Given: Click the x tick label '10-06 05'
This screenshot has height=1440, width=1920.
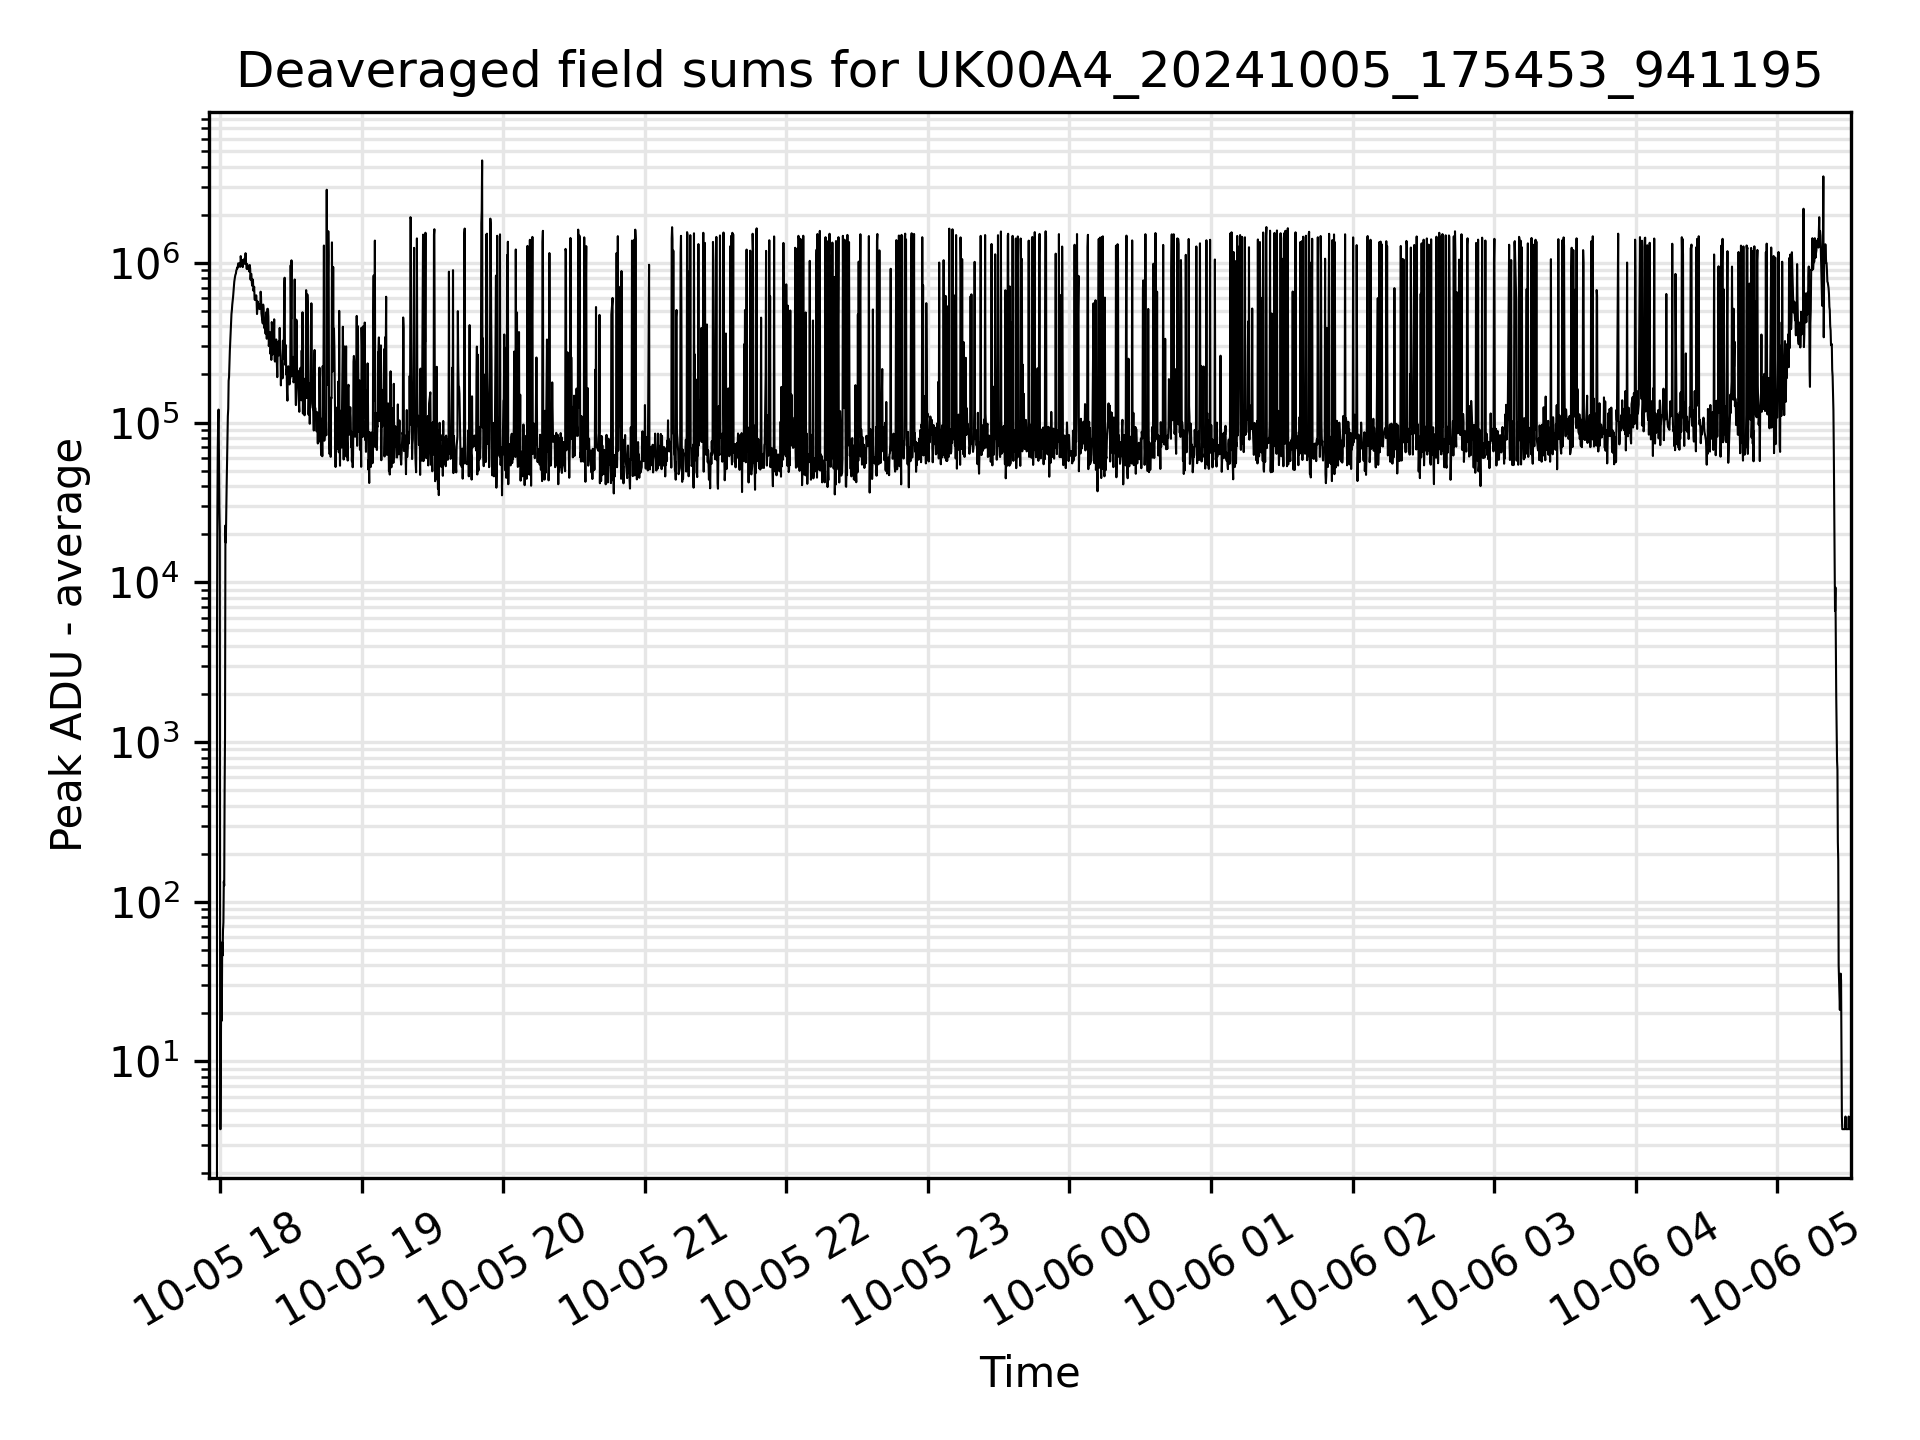Looking at the screenshot, I should pyautogui.click(x=1777, y=1269).
